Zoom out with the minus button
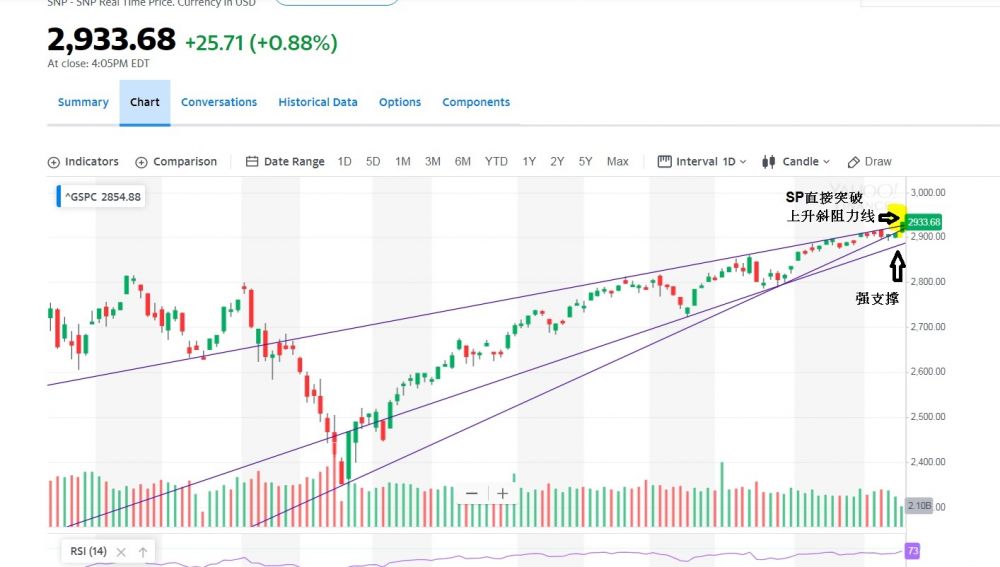 coord(472,494)
